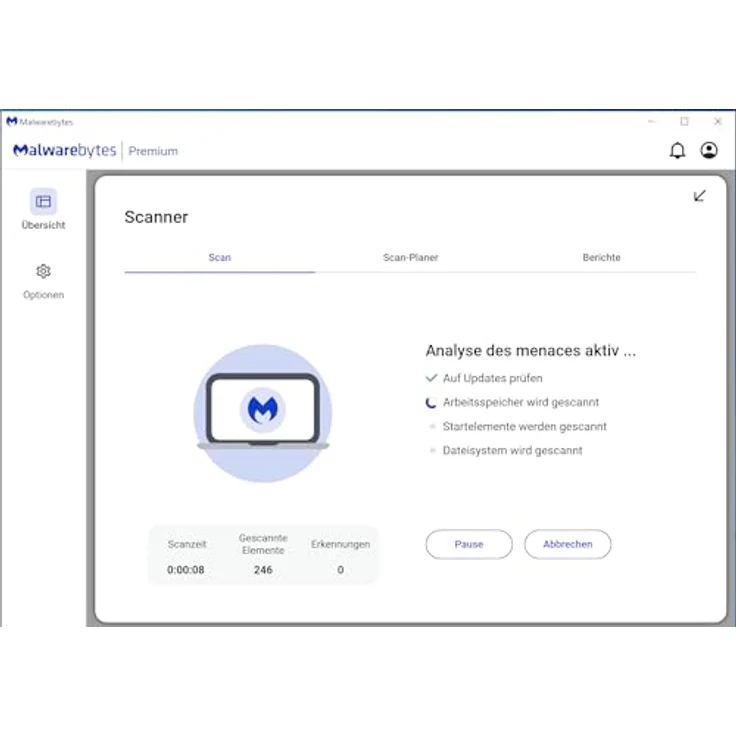Screen dimensions: 736x736
Task: Open the Übersicht dashboard icon
Action: click(x=43, y=201)
